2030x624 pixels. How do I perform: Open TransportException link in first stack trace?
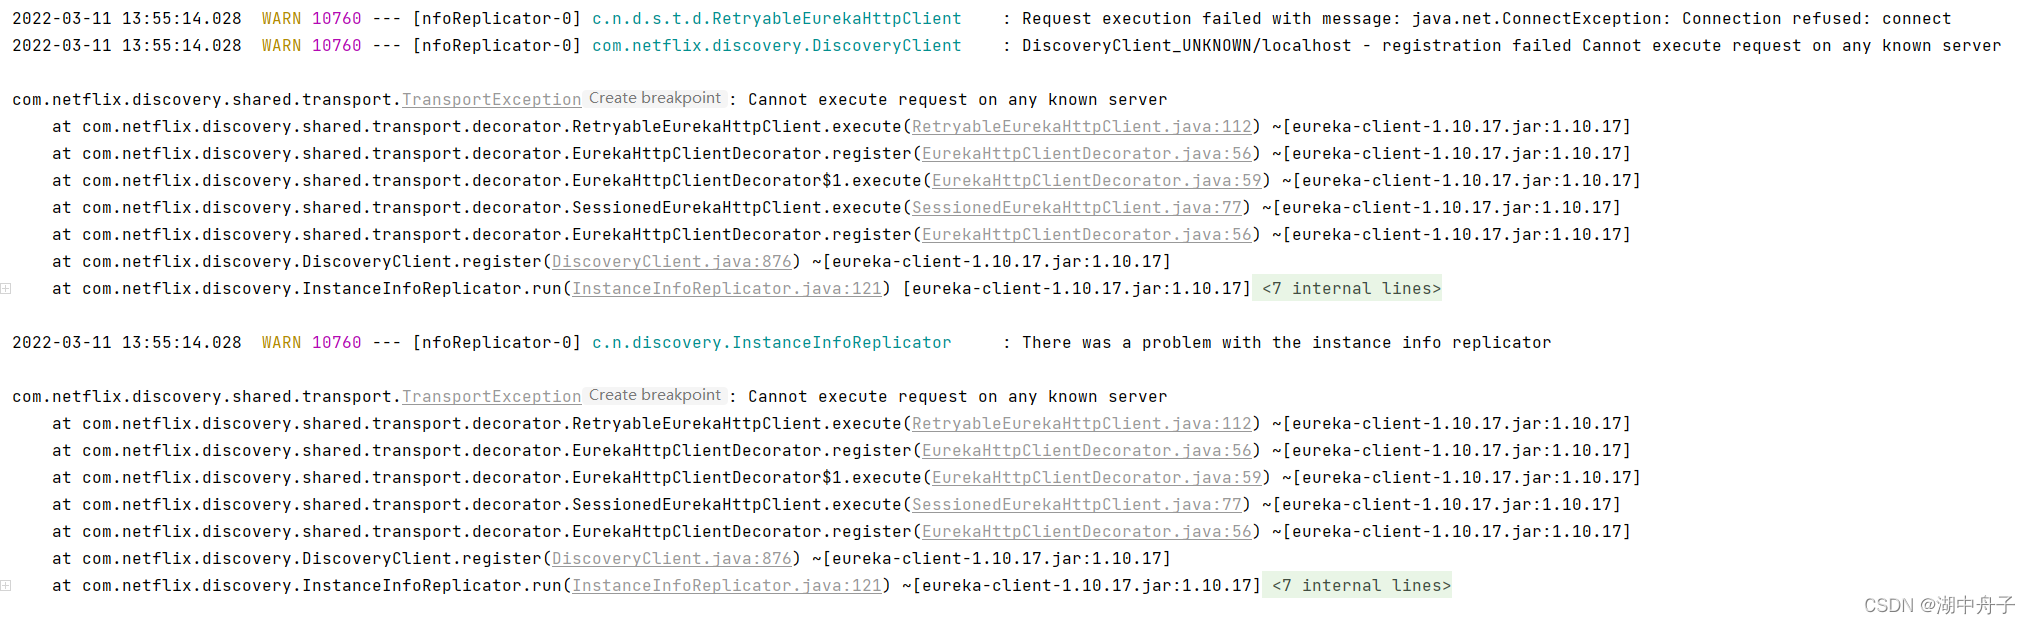pyautogui.click(x=491, y=99)
